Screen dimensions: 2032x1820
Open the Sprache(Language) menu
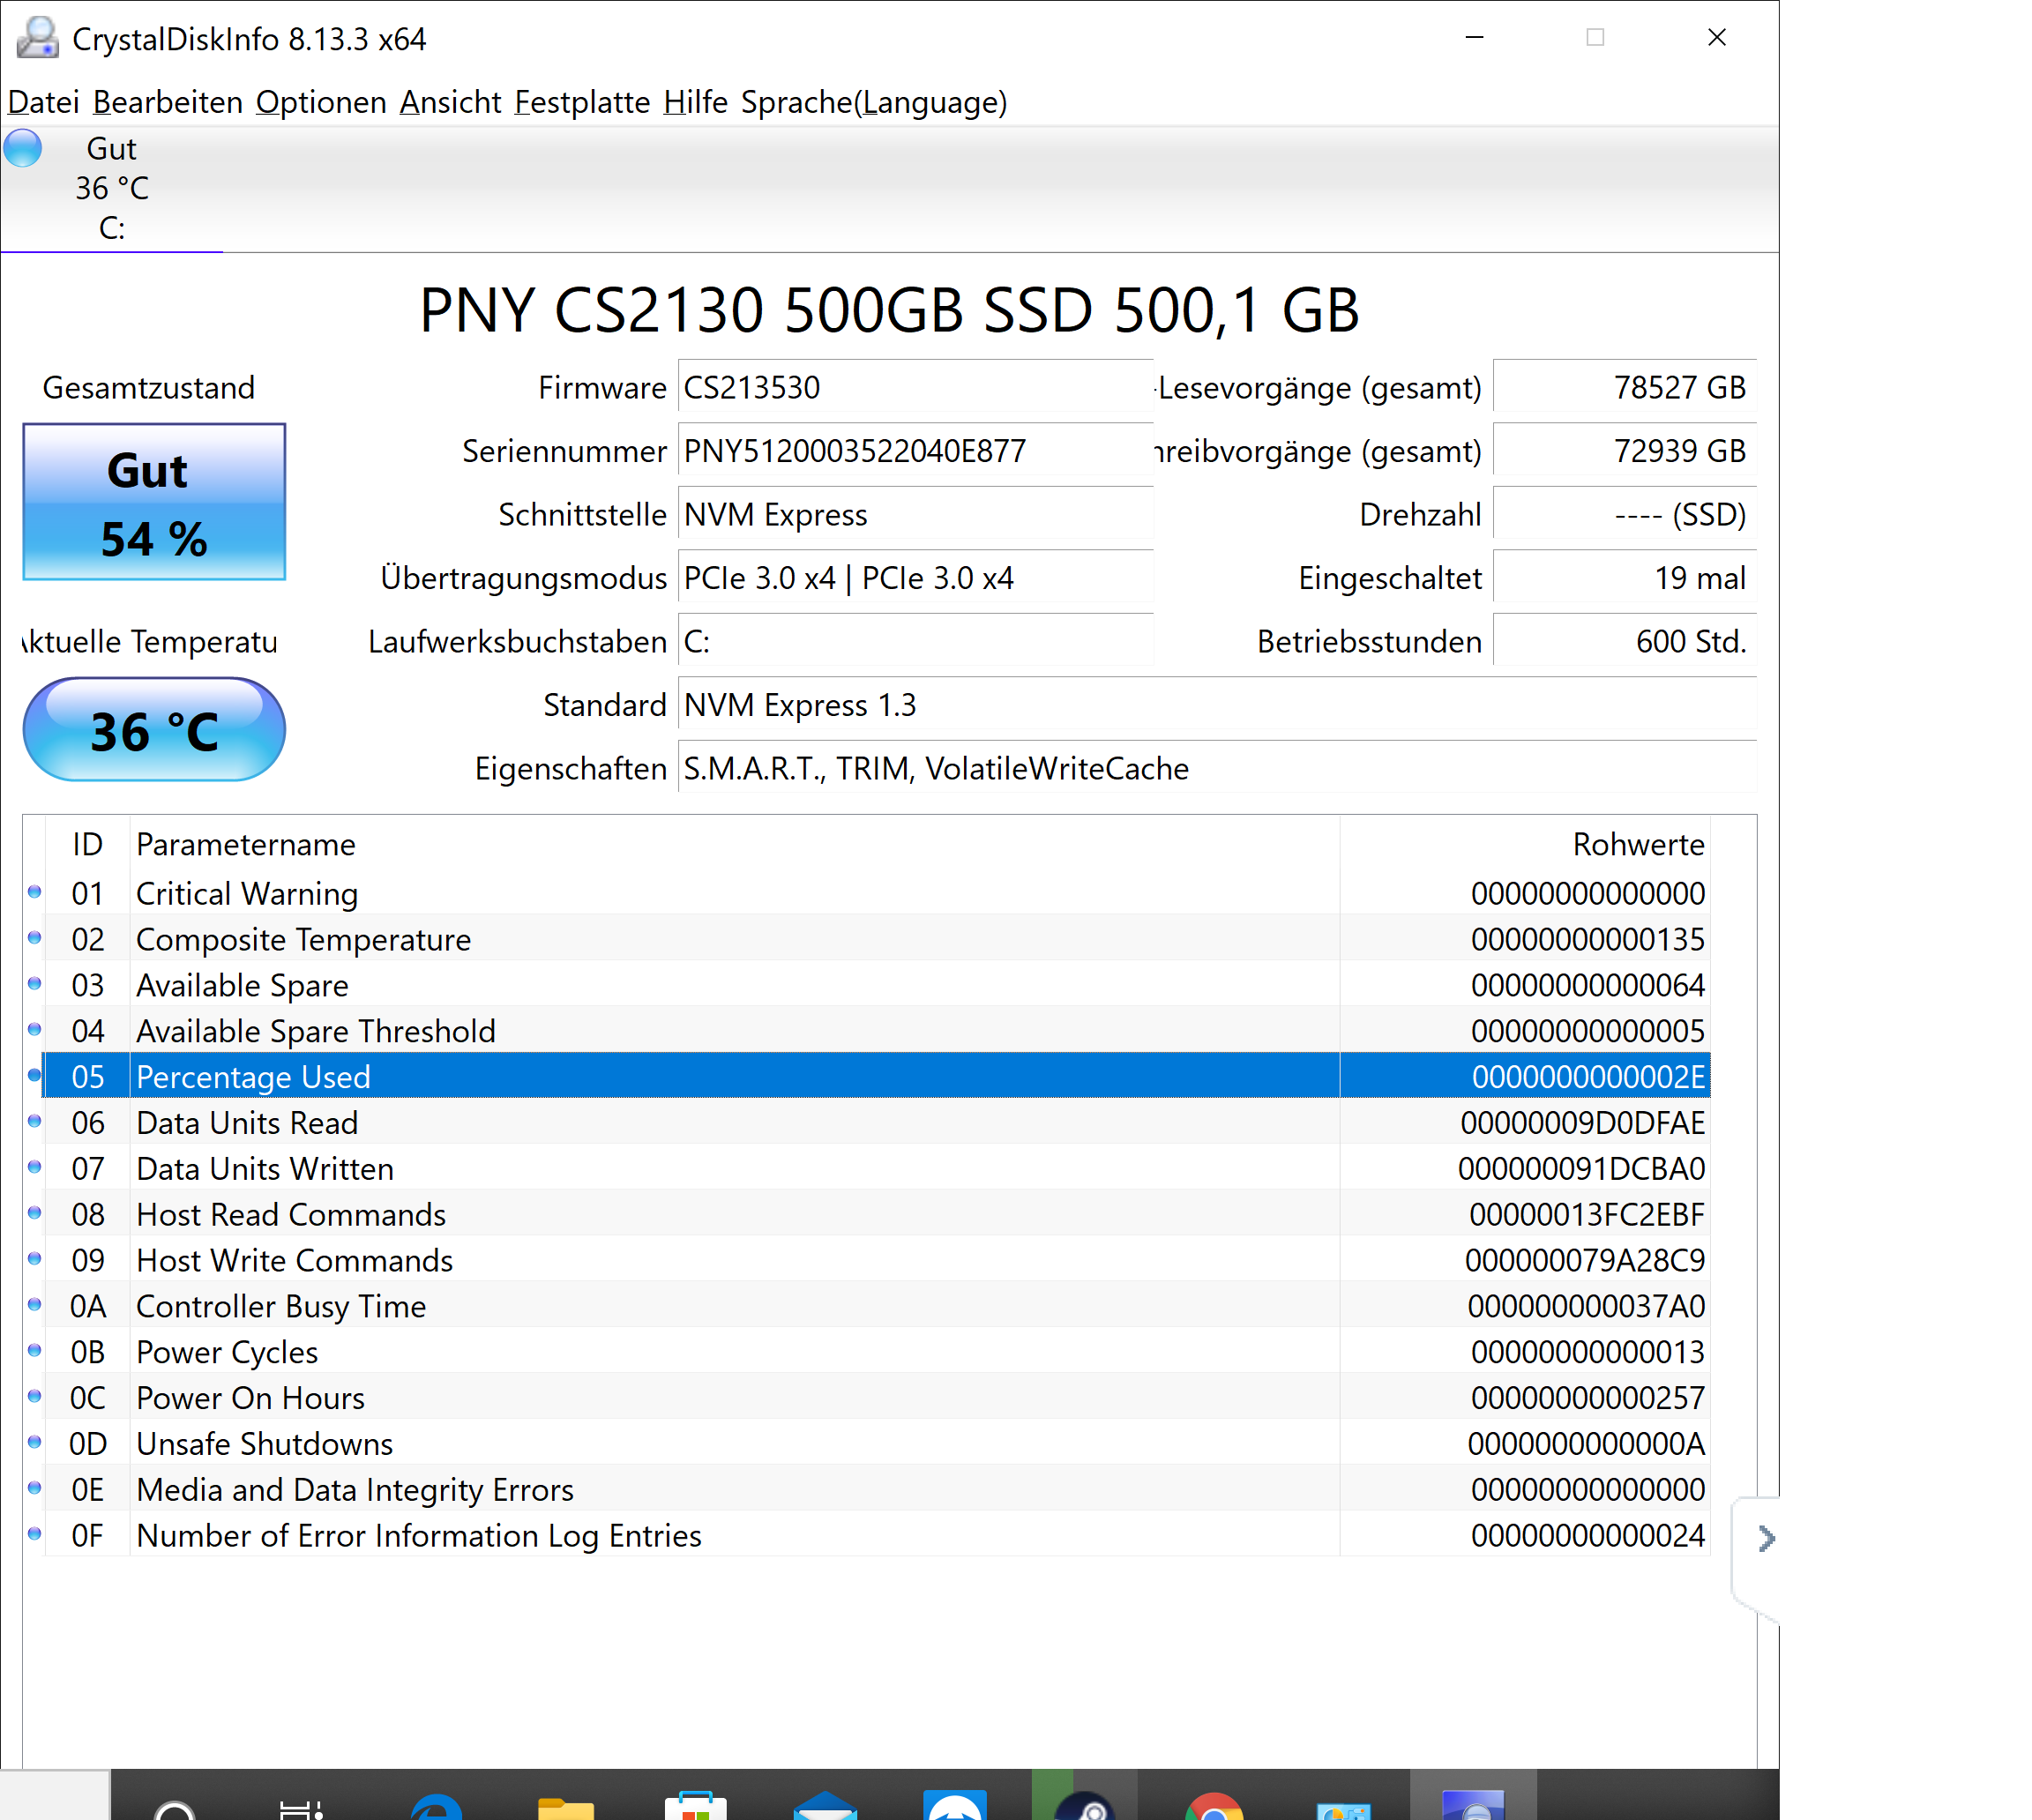[874, 102]
